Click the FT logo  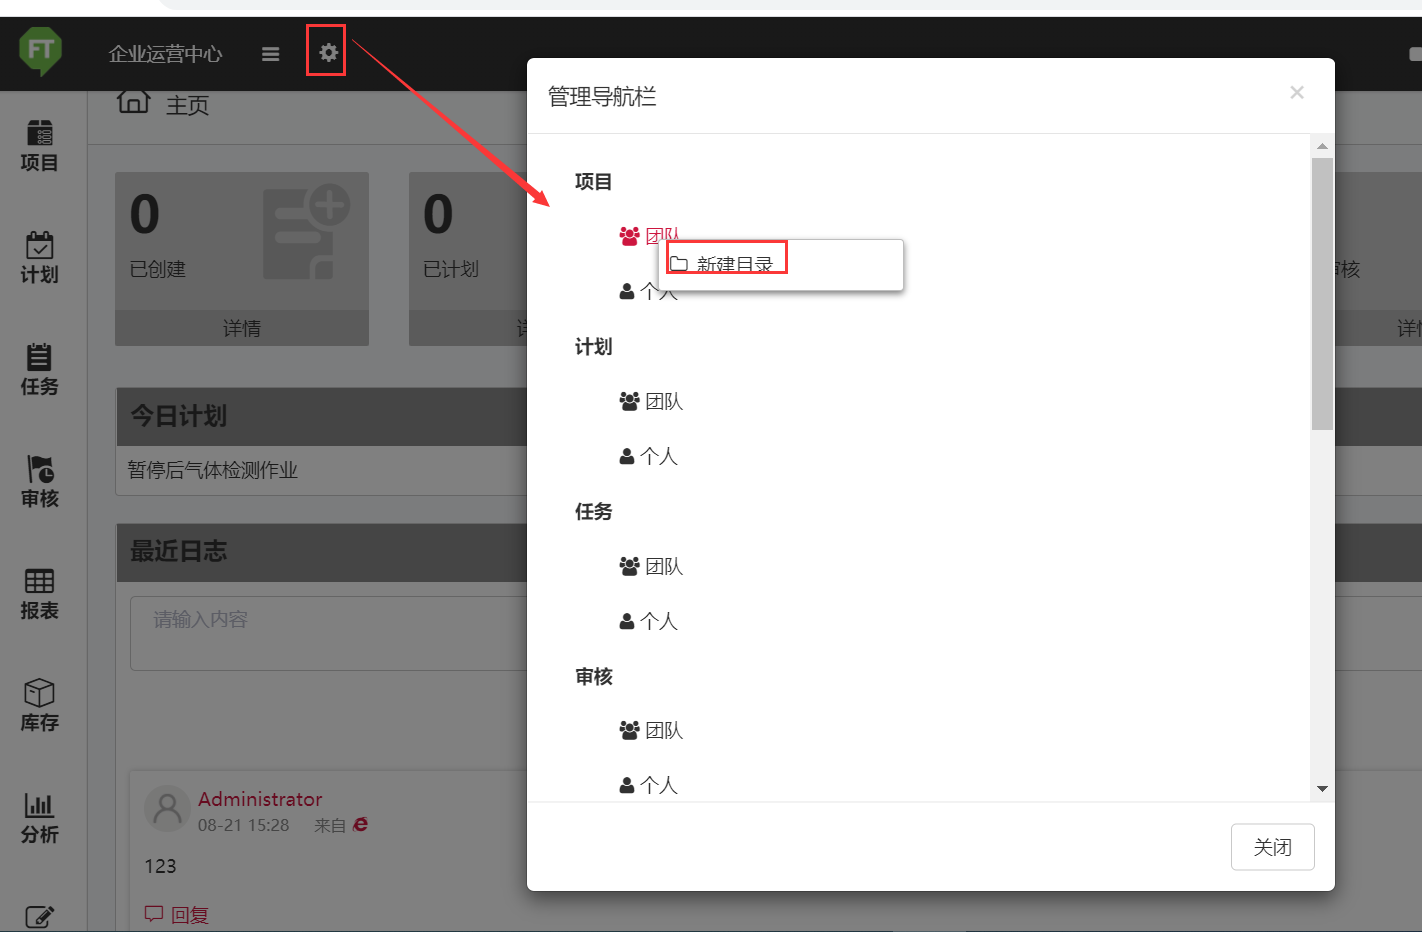pyautogui.click(x=41, y=50)
